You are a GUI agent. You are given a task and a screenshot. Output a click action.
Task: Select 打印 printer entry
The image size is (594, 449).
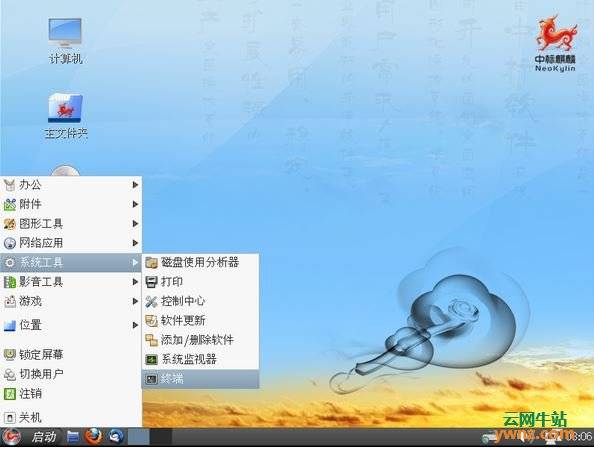tap(200, 282)
